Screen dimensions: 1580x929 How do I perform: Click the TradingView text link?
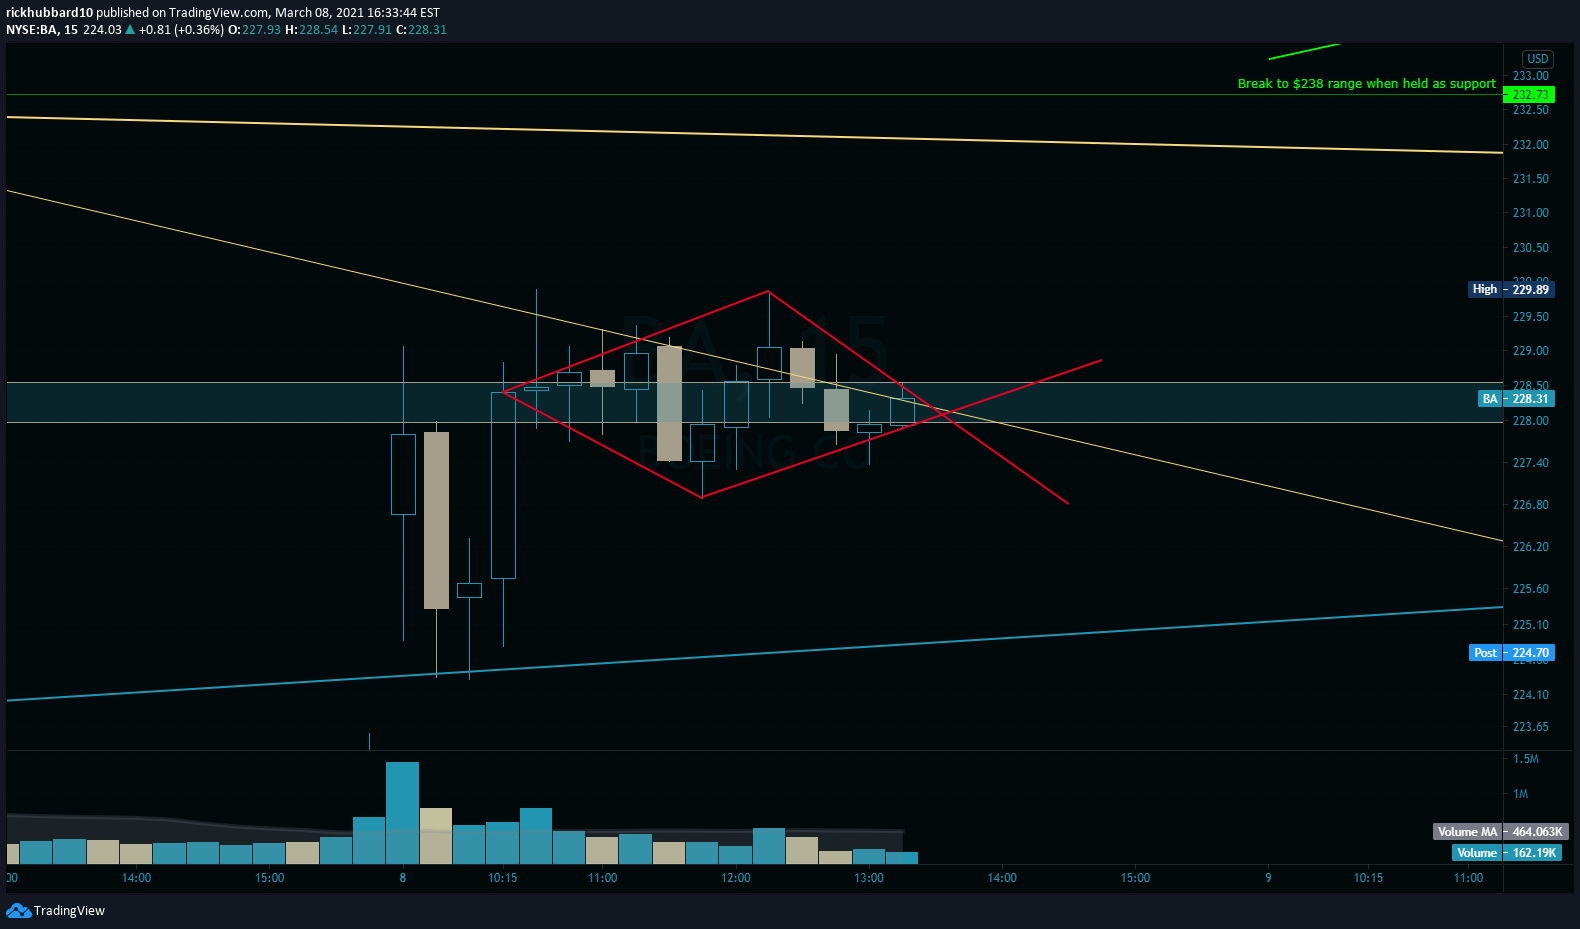(69, 911)
